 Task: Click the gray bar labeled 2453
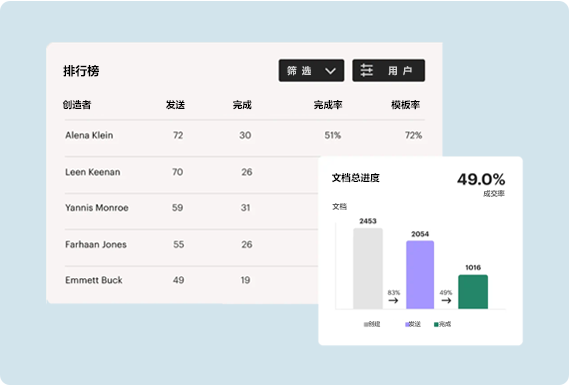[368, 268]
